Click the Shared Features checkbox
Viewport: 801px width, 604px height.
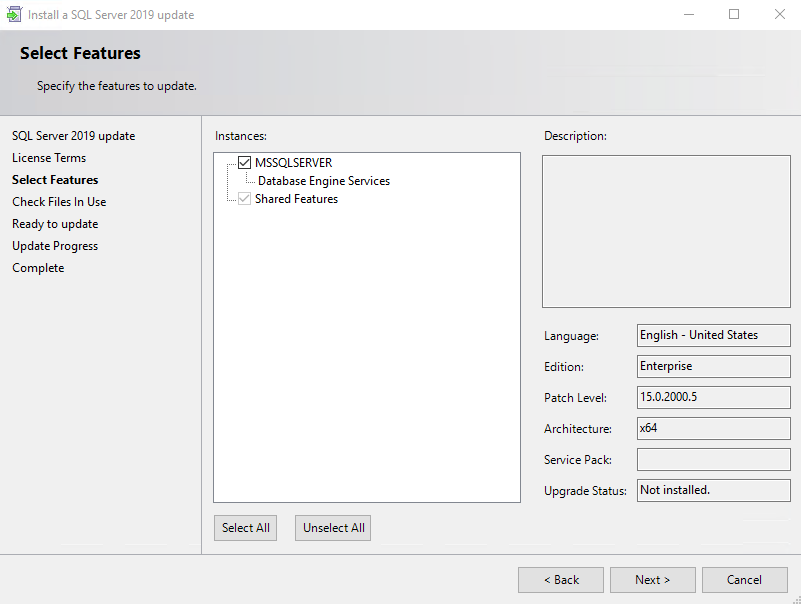[244, 199]
